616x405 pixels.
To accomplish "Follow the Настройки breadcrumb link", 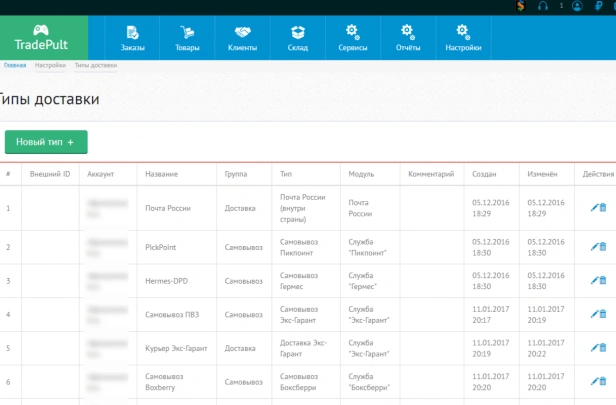I will click(50, 65).
